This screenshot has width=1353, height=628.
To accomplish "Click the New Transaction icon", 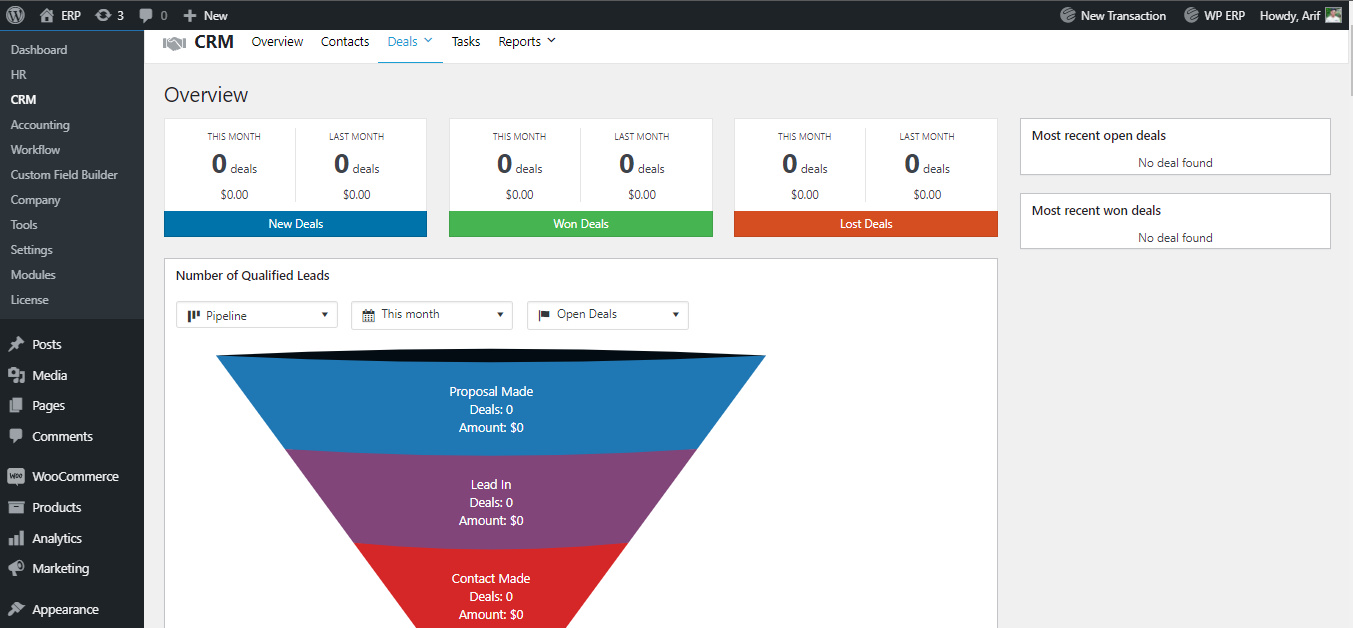I will tap(1068, 15).
